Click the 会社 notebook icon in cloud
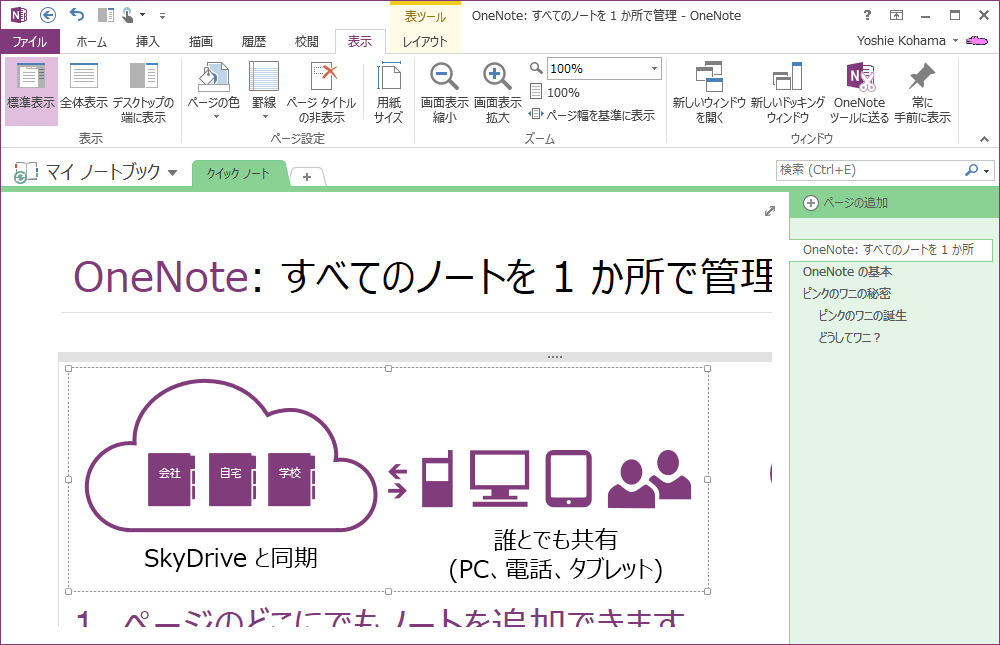Screen dimensions: 1000x645 coord(171,479)
